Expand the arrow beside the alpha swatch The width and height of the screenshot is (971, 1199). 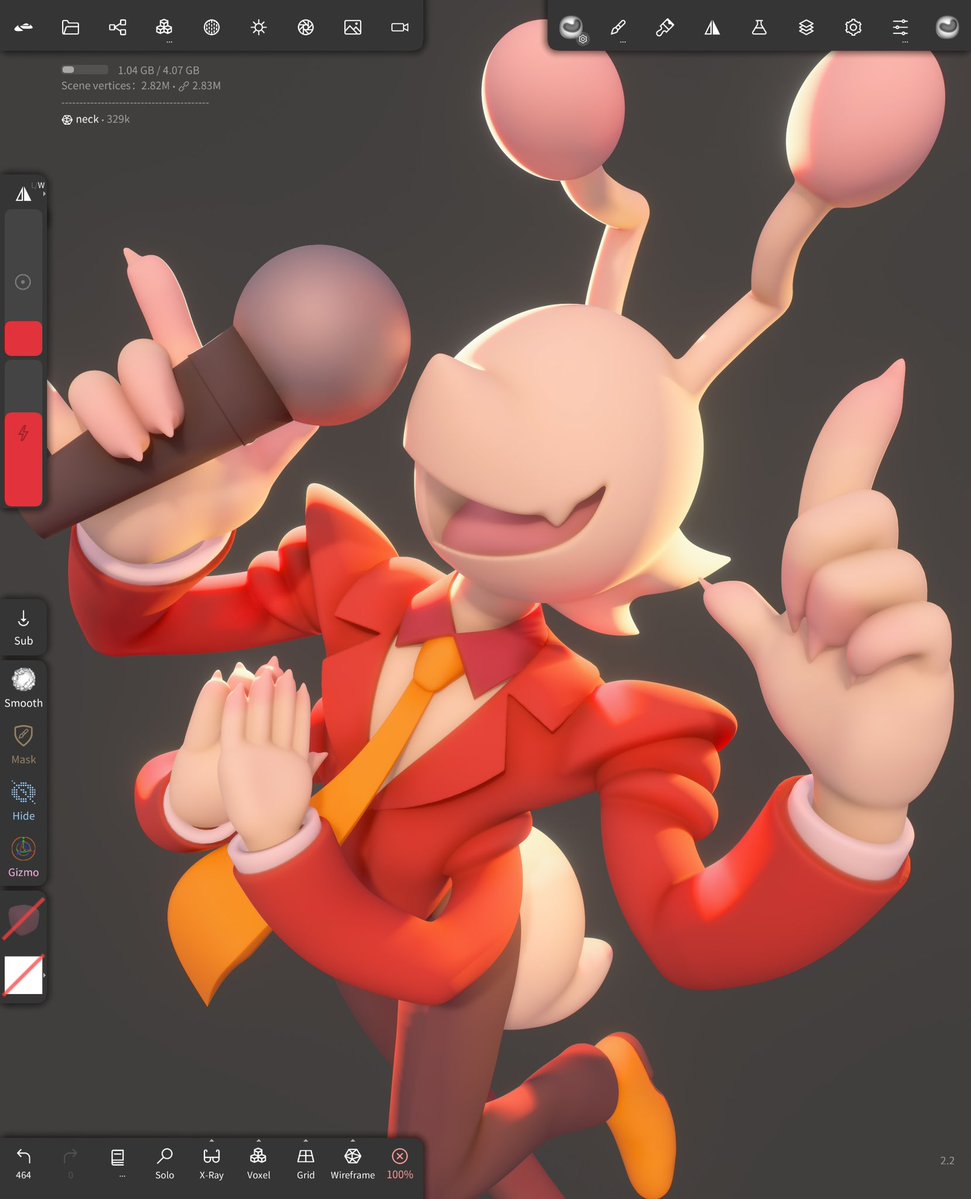point(44,975)
